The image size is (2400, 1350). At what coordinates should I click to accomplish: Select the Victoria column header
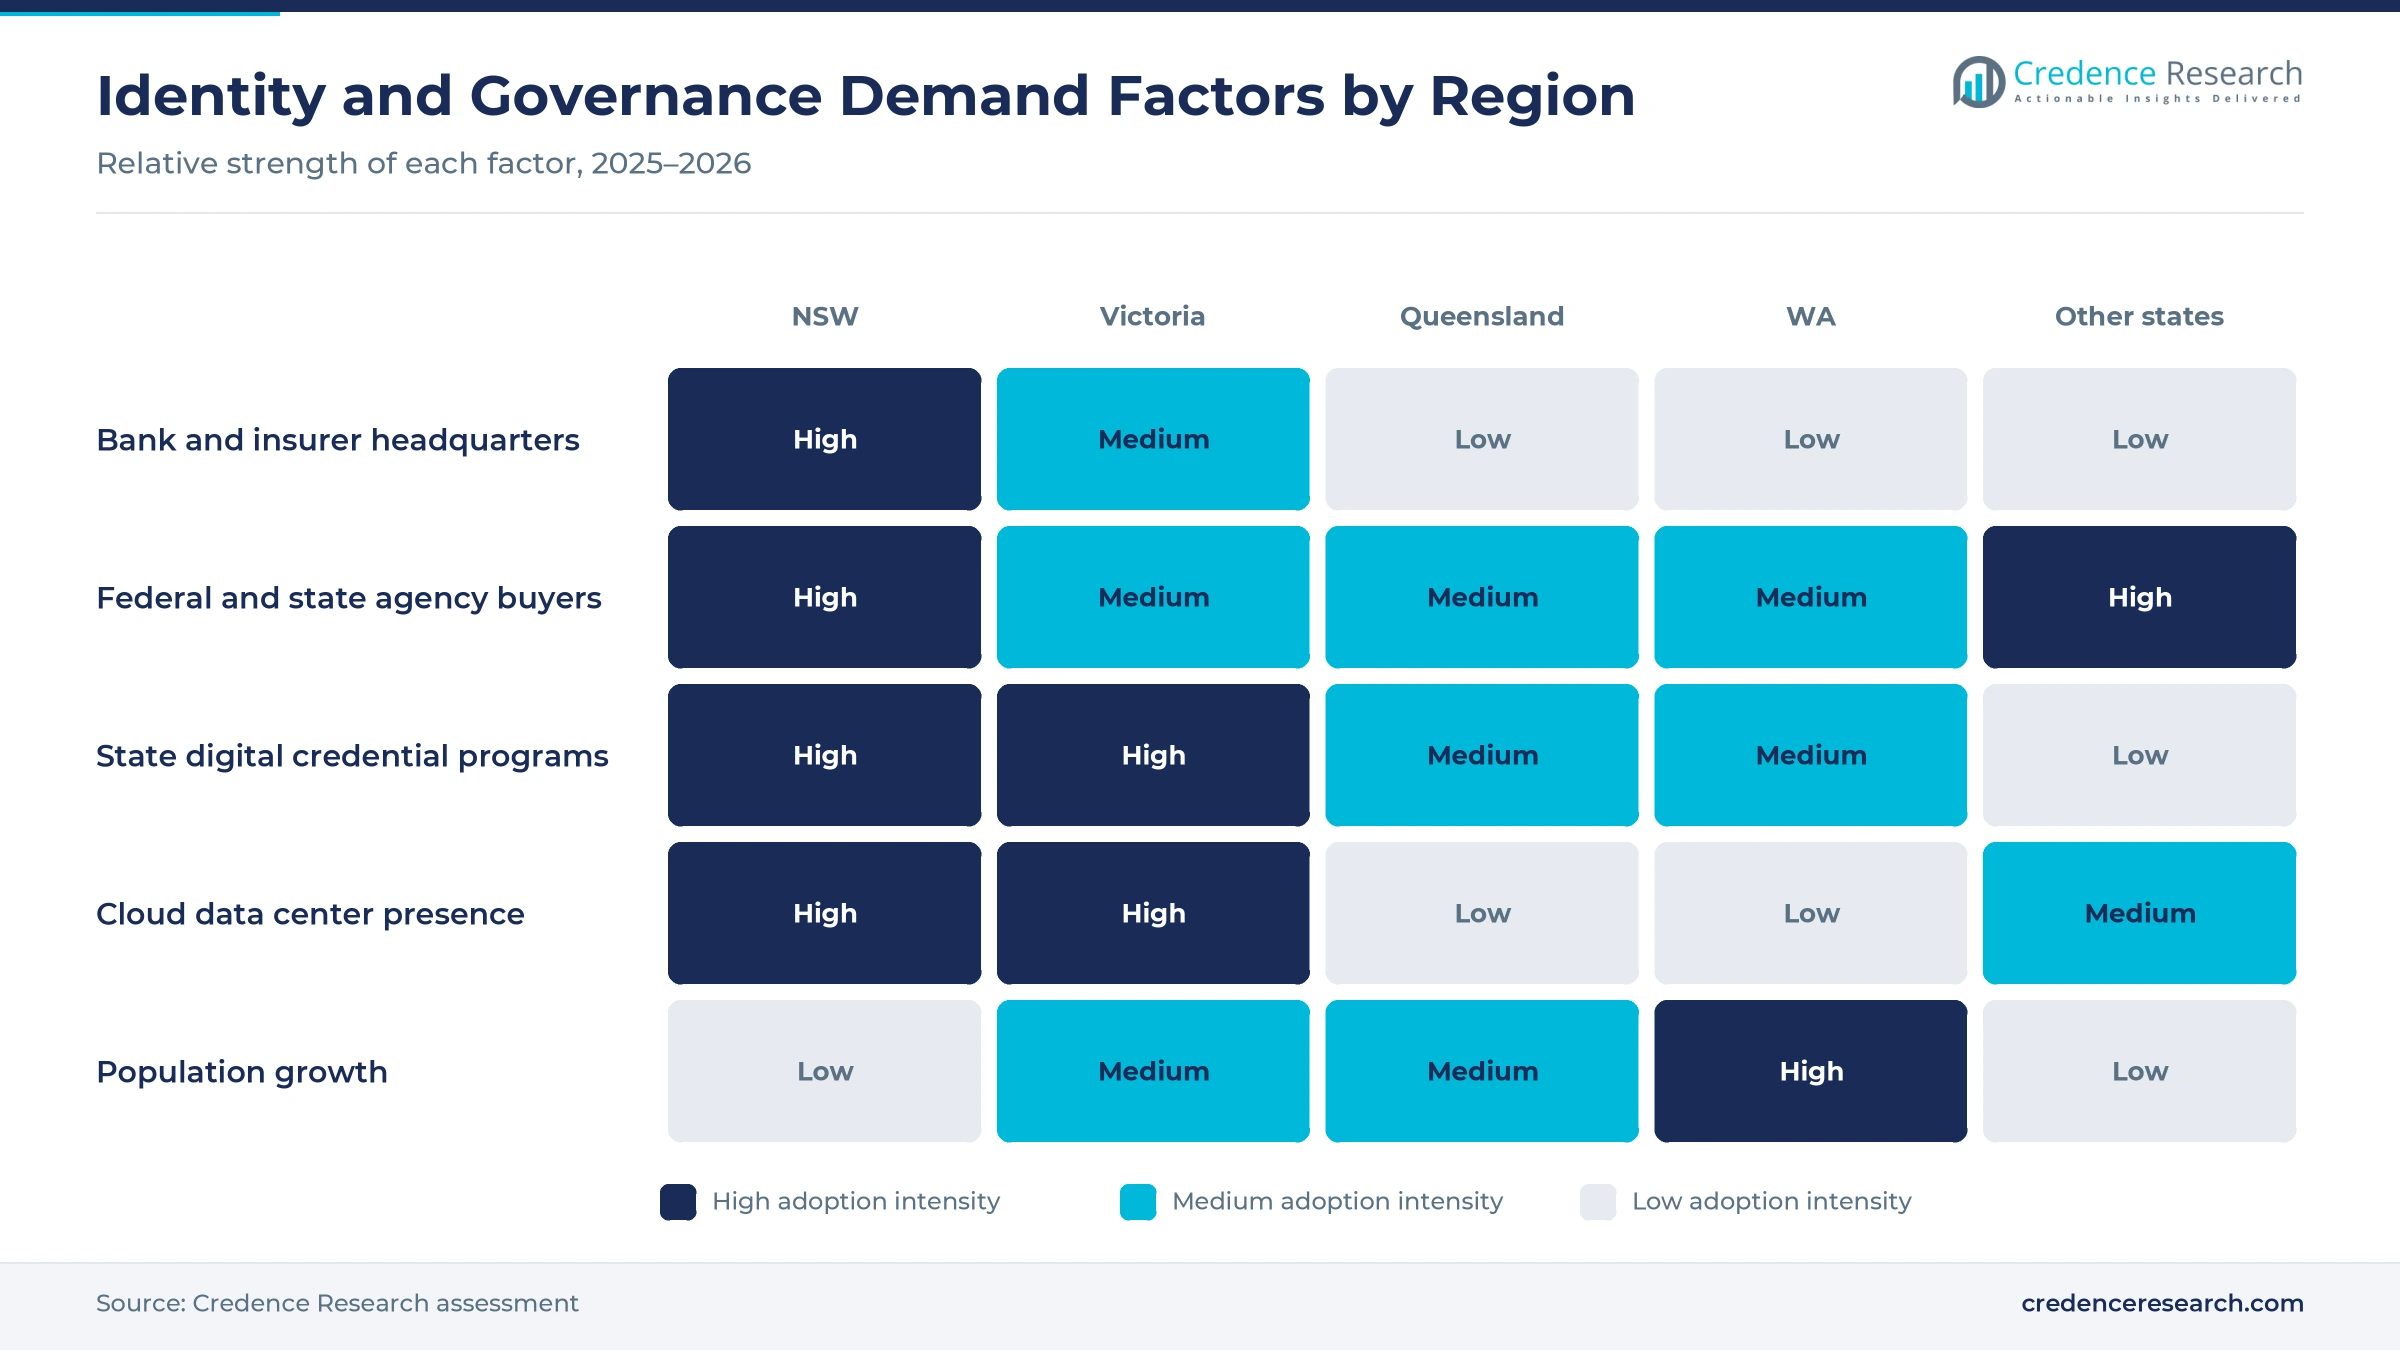click(1153, 316)
